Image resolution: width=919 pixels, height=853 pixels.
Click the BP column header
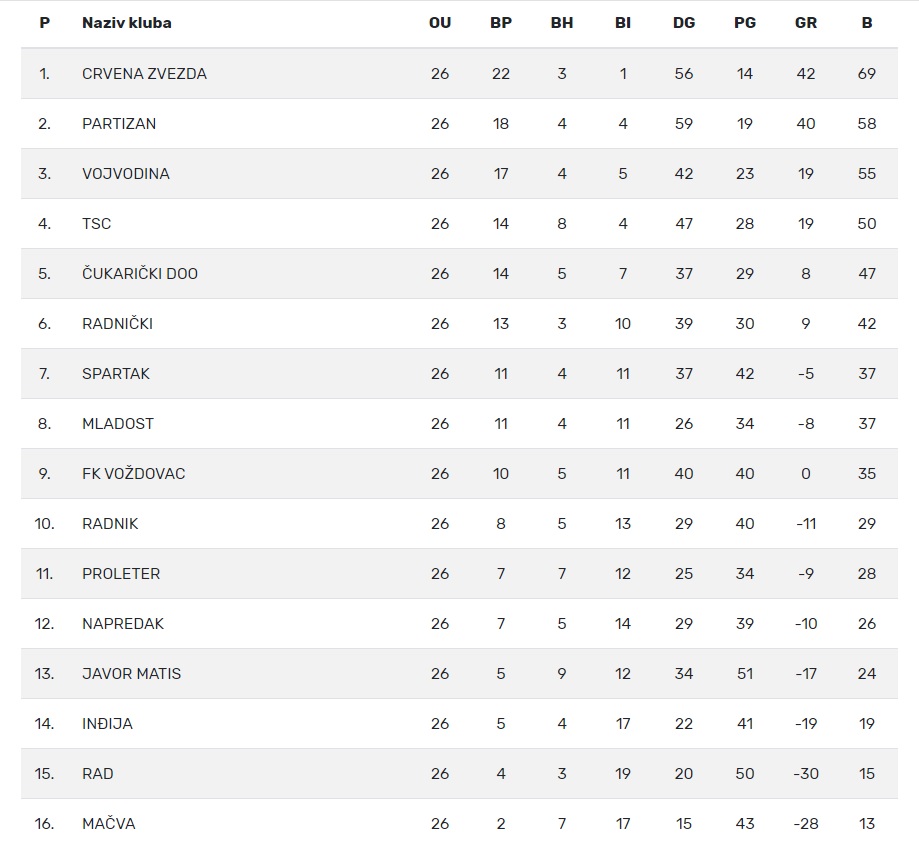501,23
